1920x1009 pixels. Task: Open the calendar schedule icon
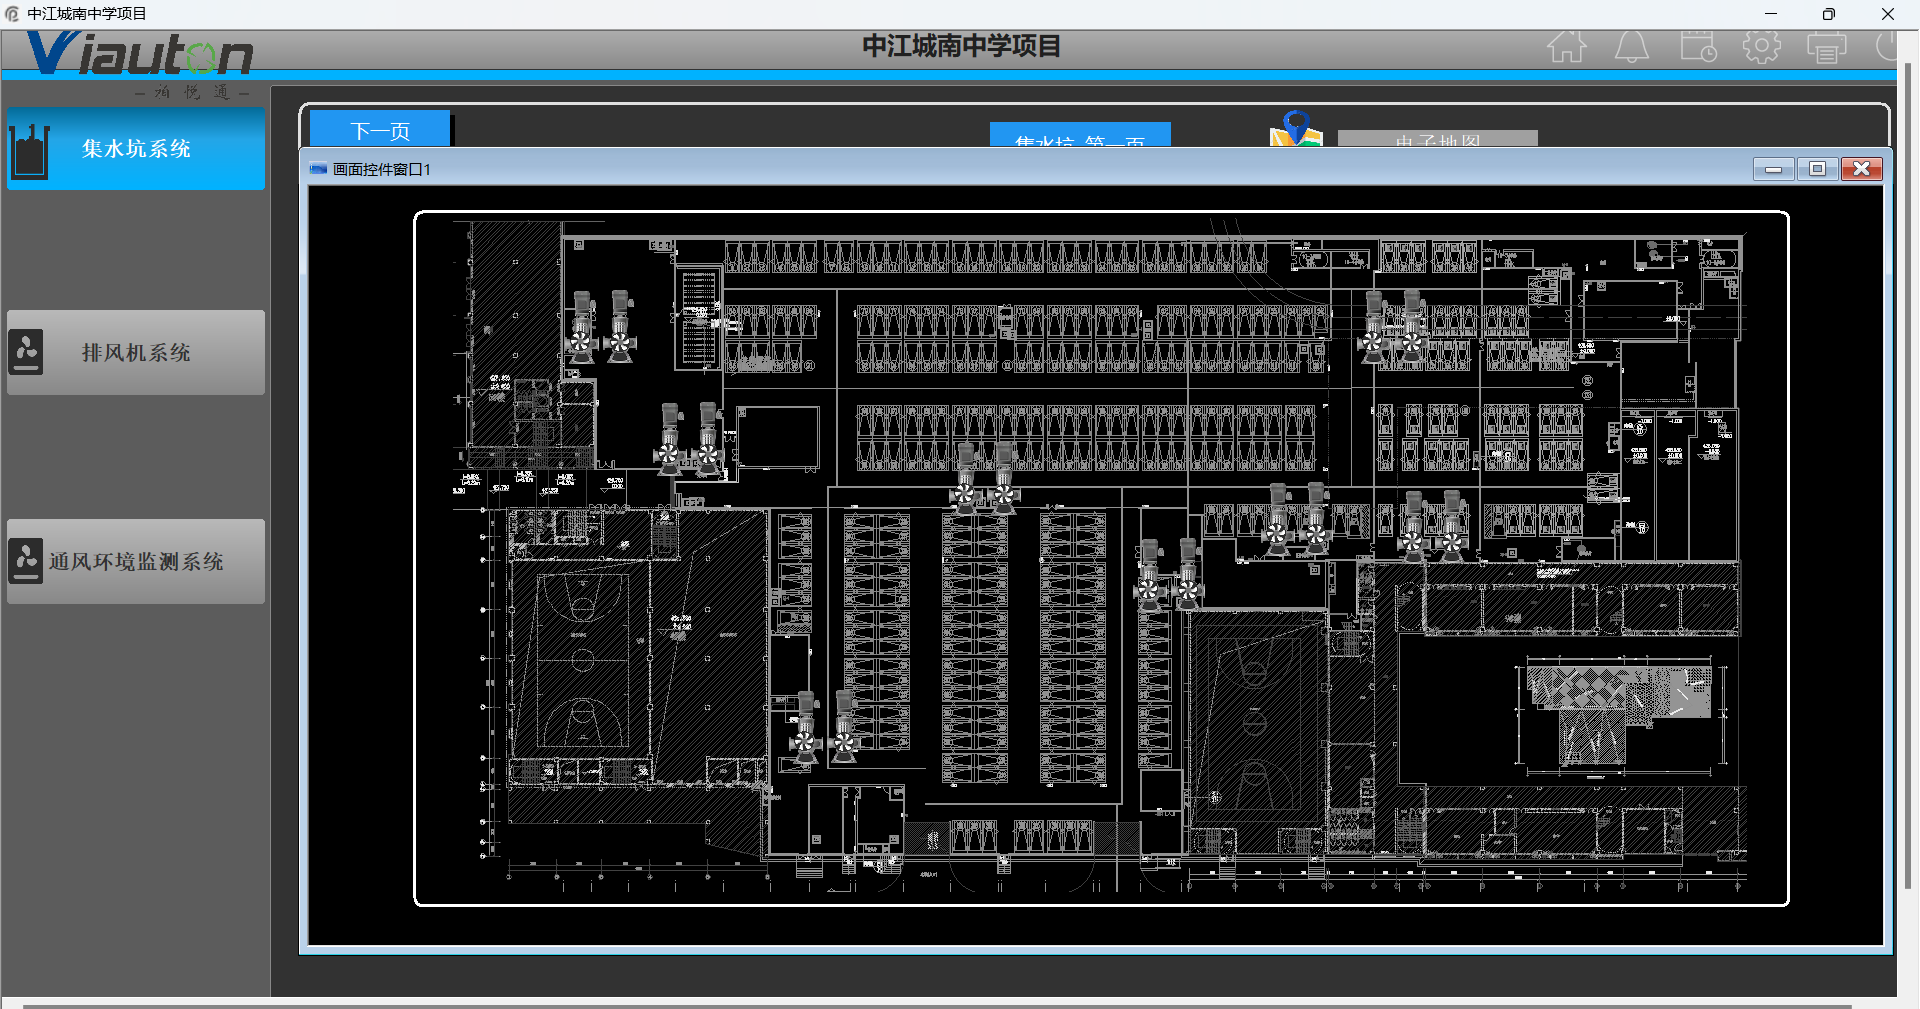[x=1698, y=47]
